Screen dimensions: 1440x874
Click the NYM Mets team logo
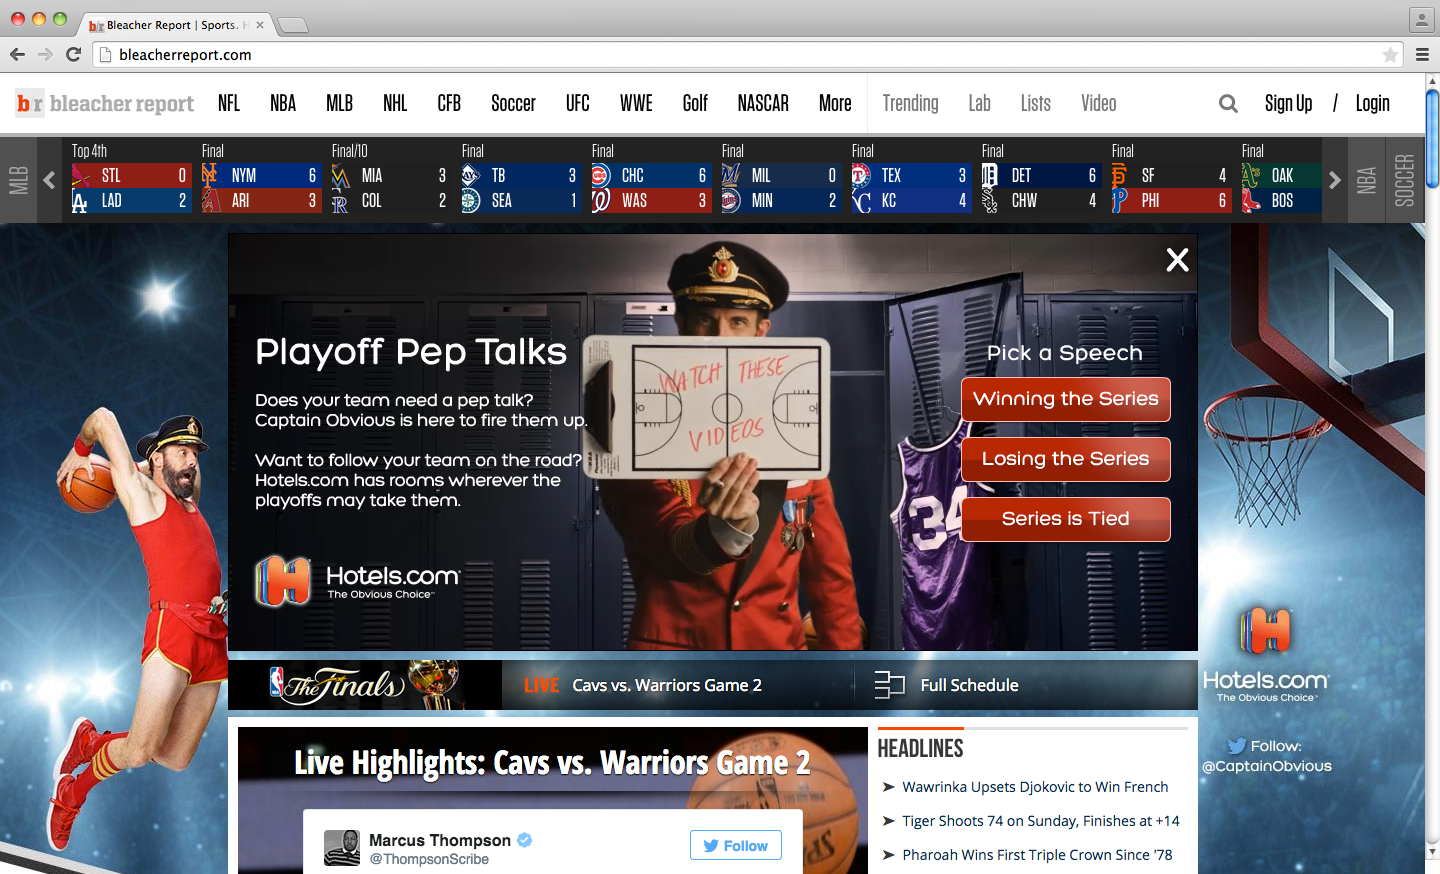pyautogui.click(x=210, y=175)
